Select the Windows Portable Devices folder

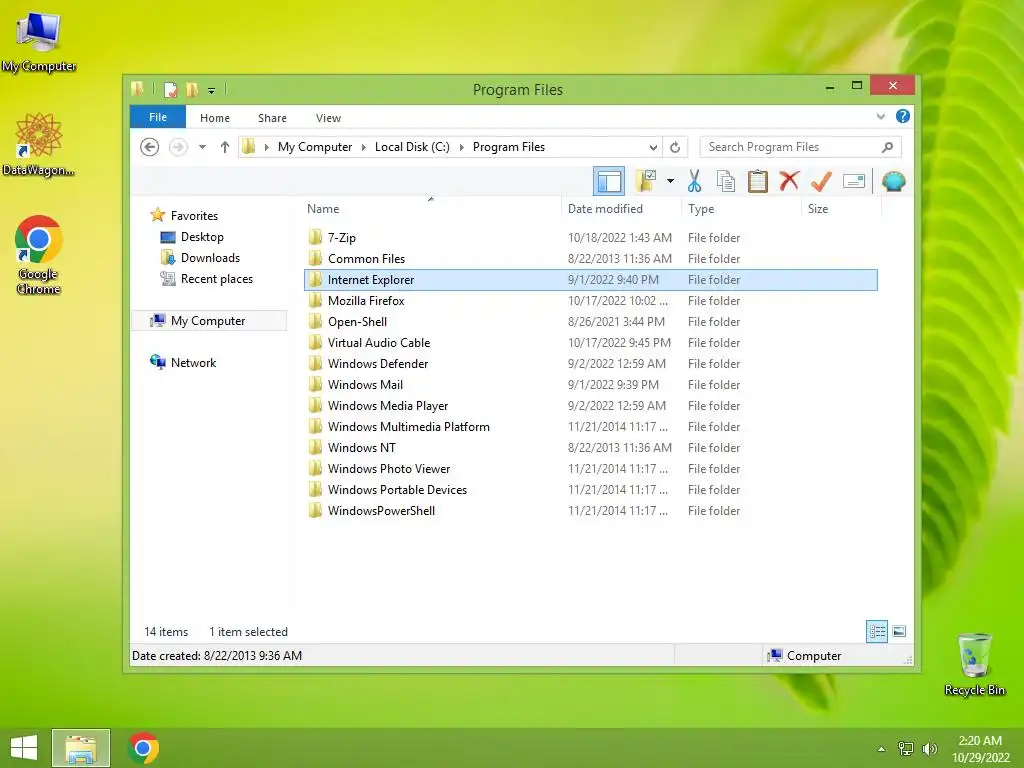(590, 489)
